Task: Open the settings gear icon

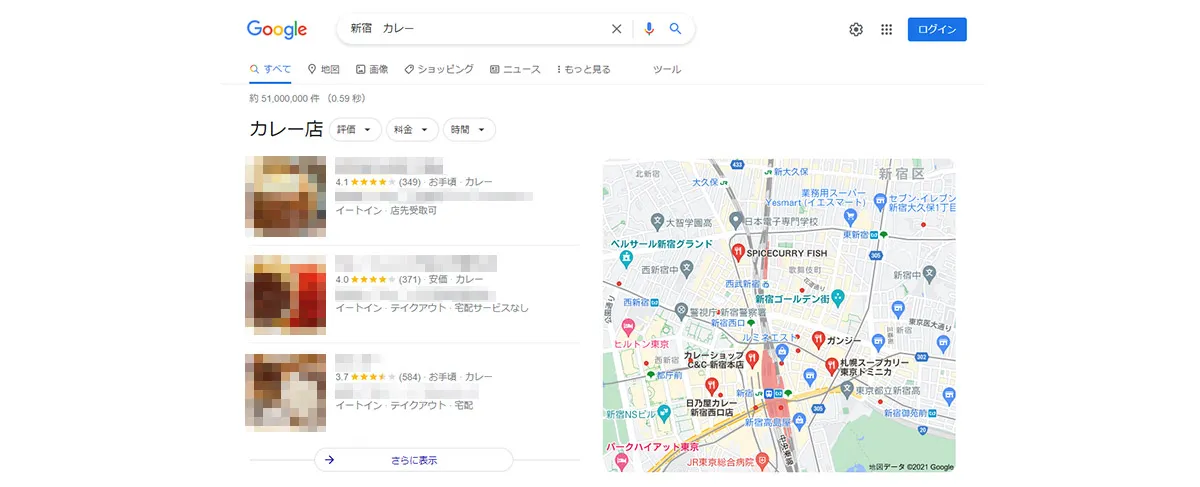Action: pos(856,30)
